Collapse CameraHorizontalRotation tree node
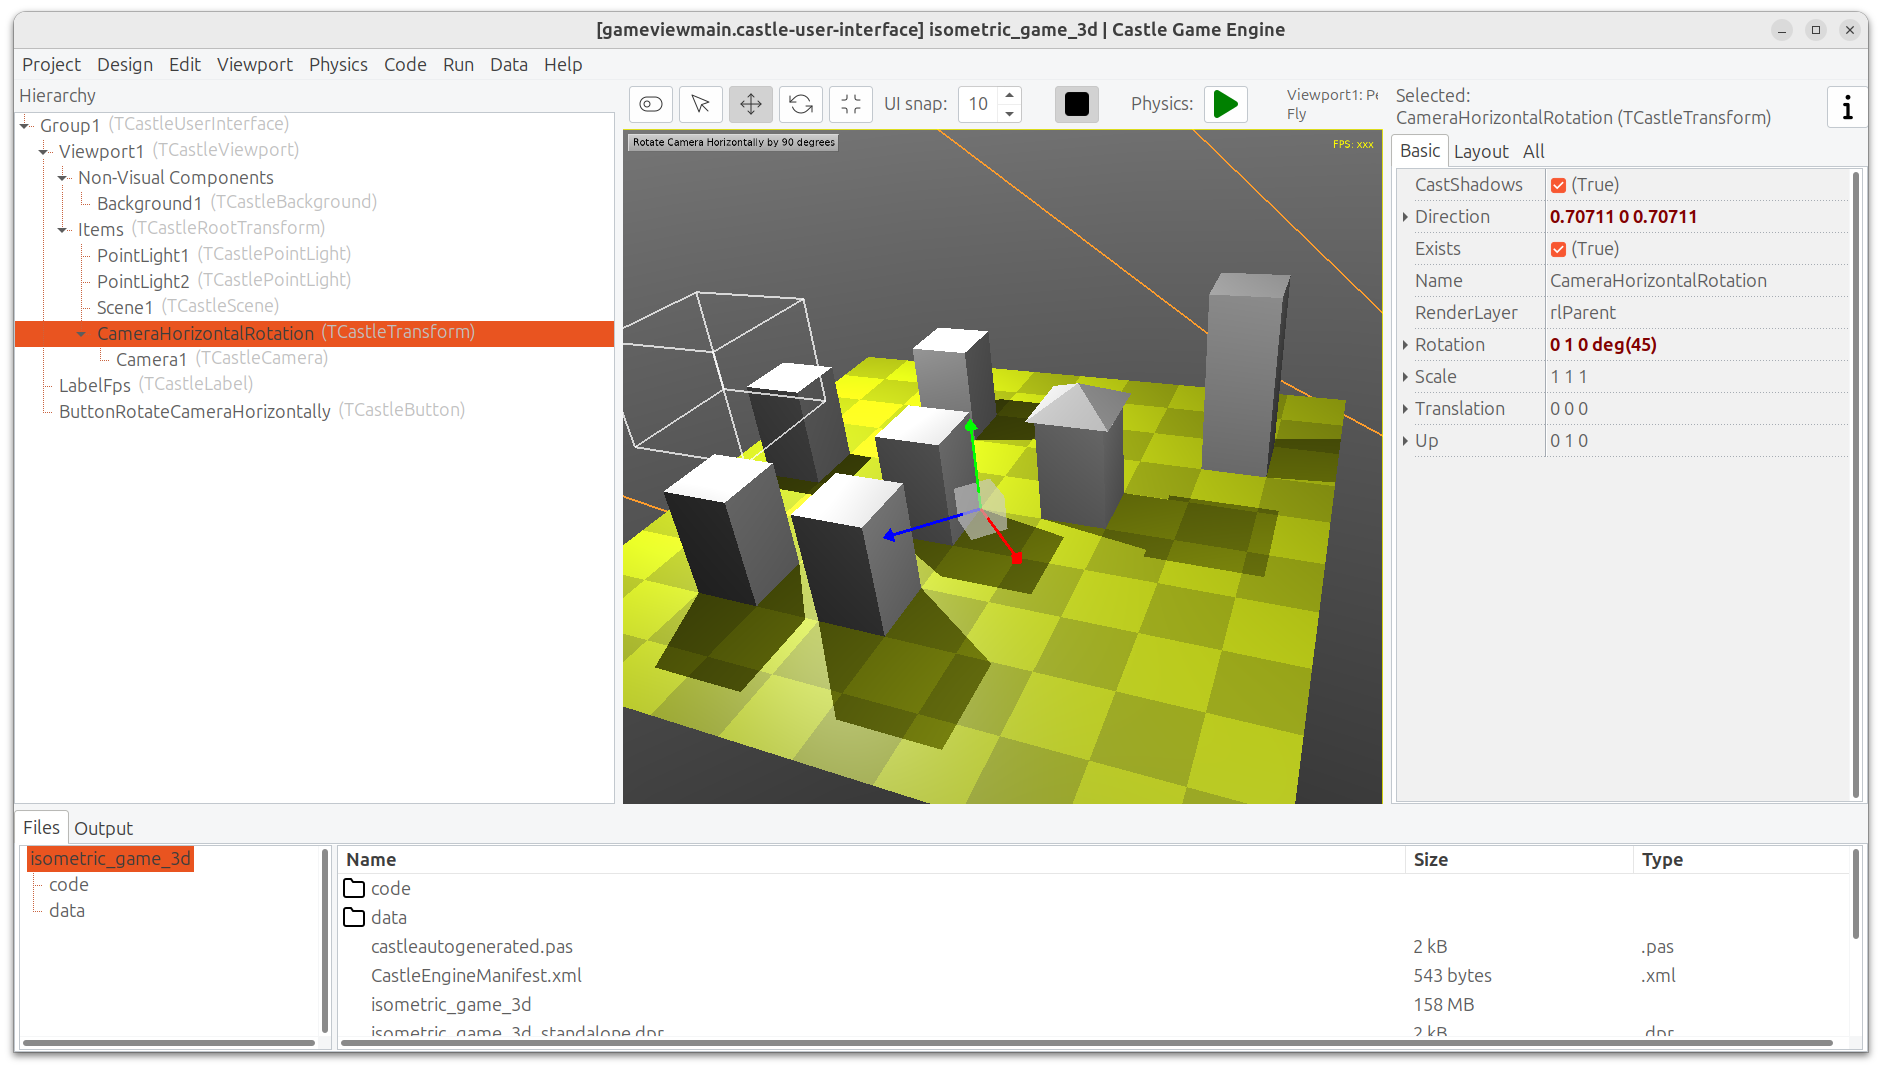 point(82,334)
